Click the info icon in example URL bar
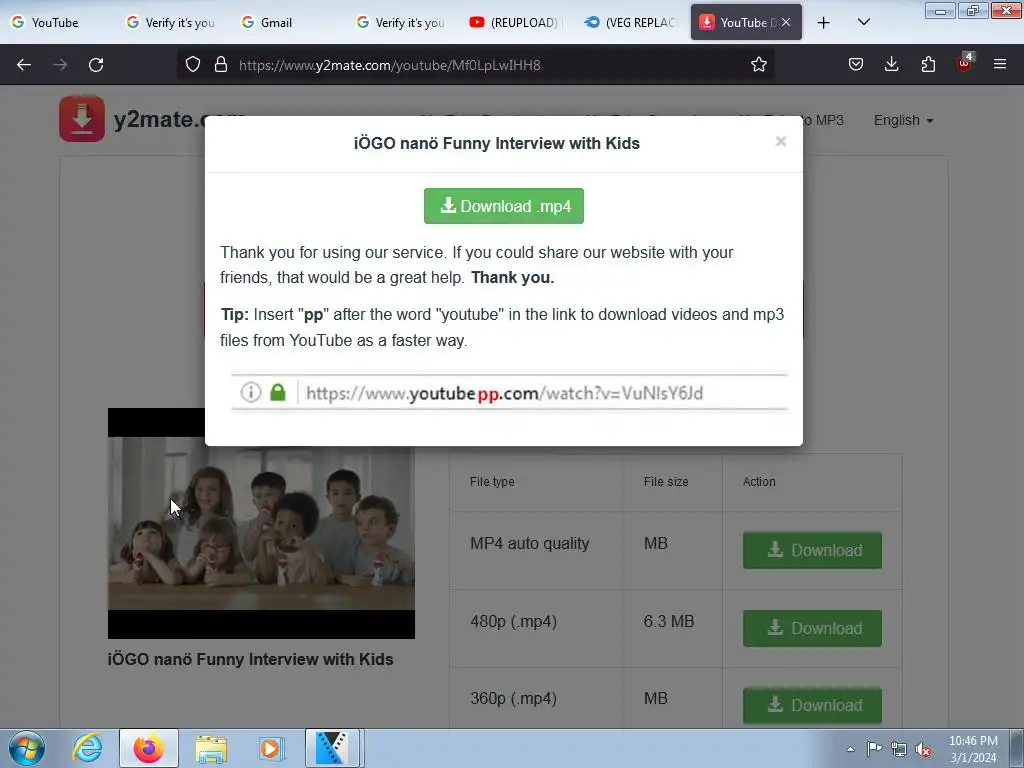 [251, 392]
